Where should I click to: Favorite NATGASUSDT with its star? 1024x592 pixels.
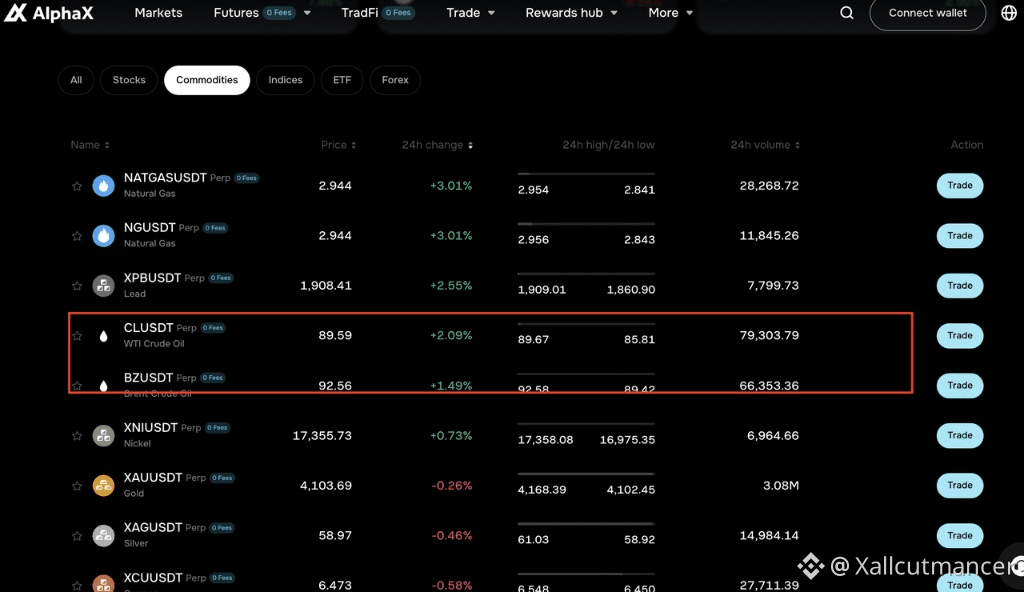coord(77,186)
